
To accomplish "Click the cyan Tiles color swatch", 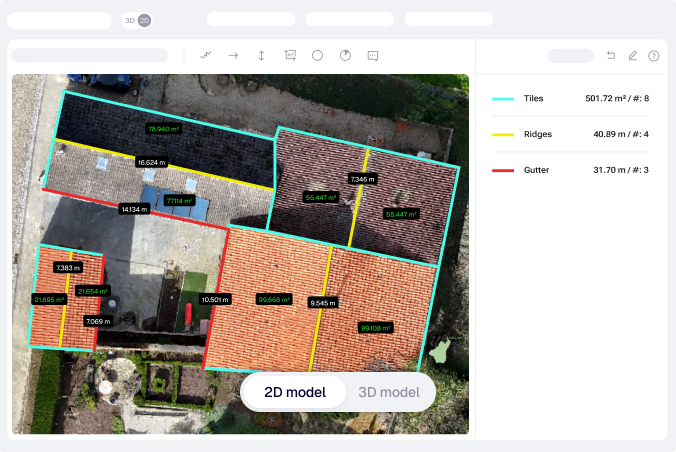I will (503, 99).
